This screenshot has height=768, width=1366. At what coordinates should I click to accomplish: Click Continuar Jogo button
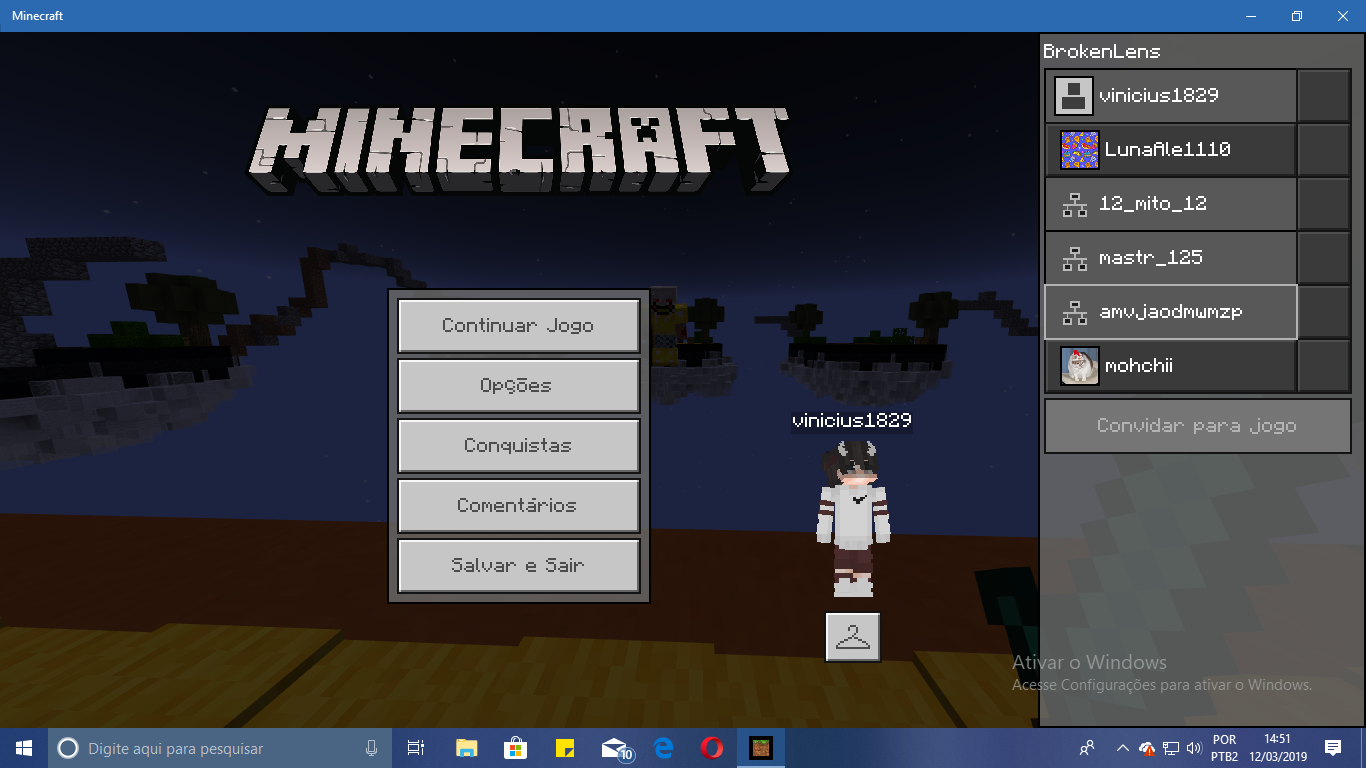click(518, 326)
